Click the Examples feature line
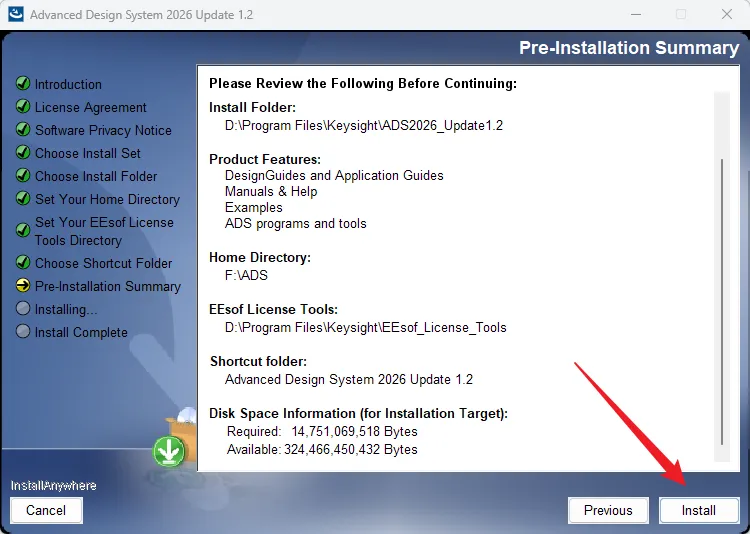This screenshot has width=750, height=534. tap(254, 208)
